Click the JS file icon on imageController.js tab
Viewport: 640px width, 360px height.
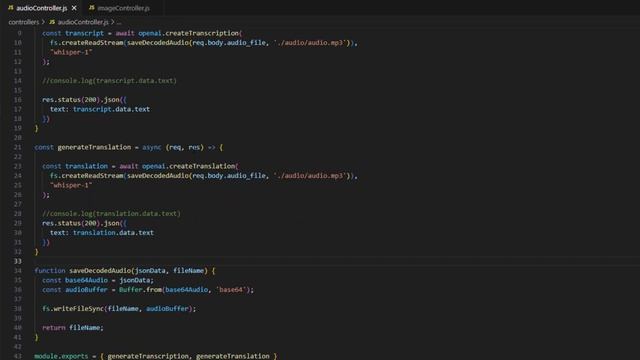tap(92, 8)
